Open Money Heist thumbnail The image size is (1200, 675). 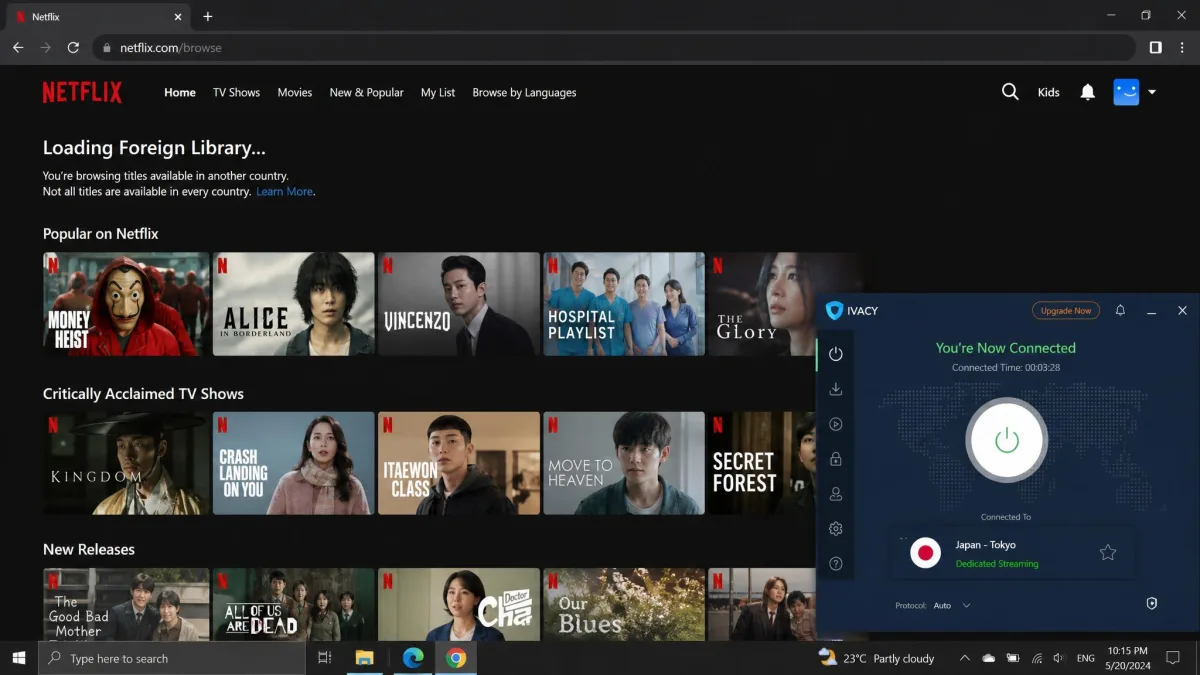[126, 304]
